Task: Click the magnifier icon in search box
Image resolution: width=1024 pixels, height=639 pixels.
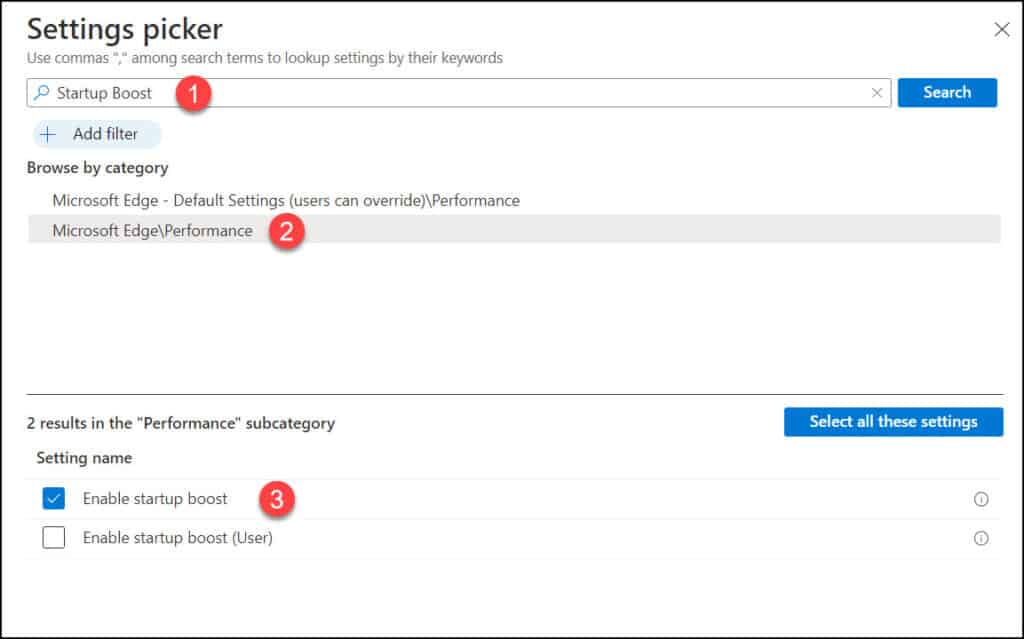Action: tap(42, 93)
